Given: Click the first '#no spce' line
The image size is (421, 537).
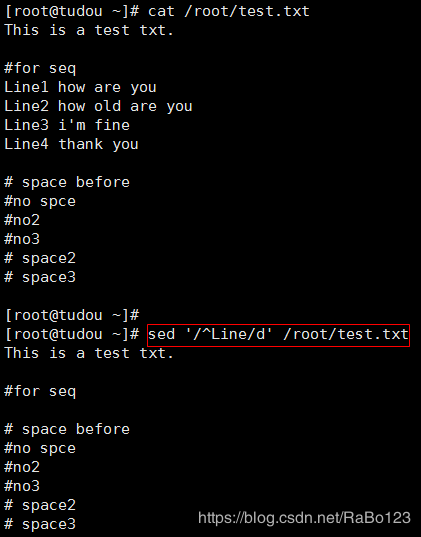Looking at the screenshot, I should point(40,201).
